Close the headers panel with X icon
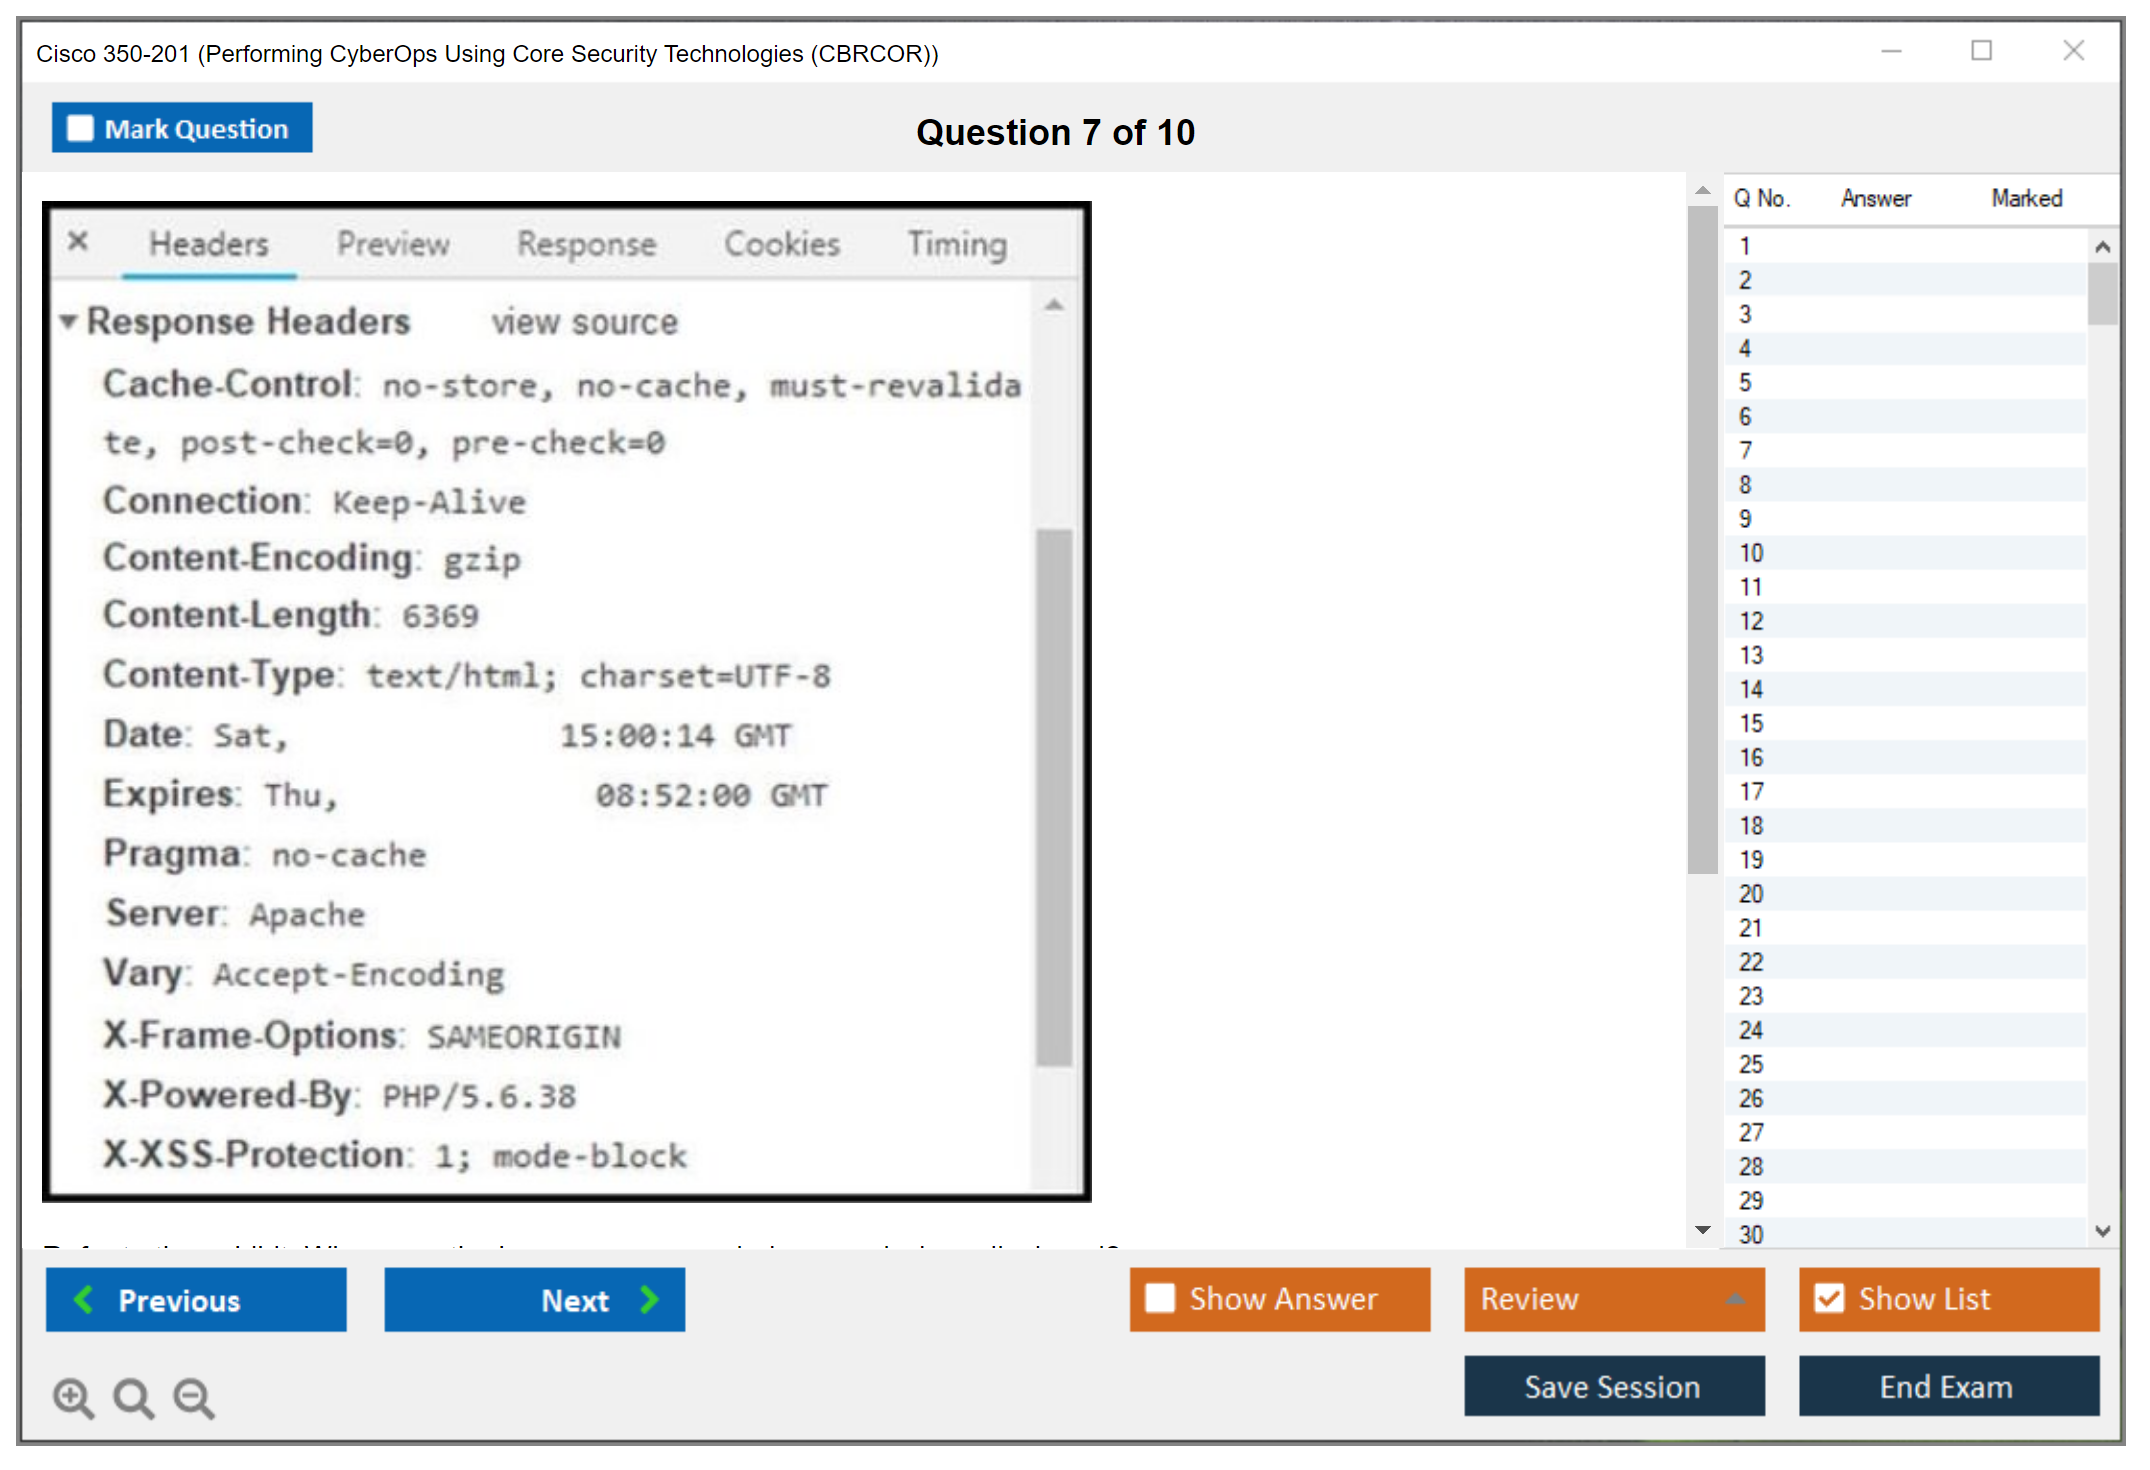Screen dimensions: 2150x1470 [x=78, y=241]
